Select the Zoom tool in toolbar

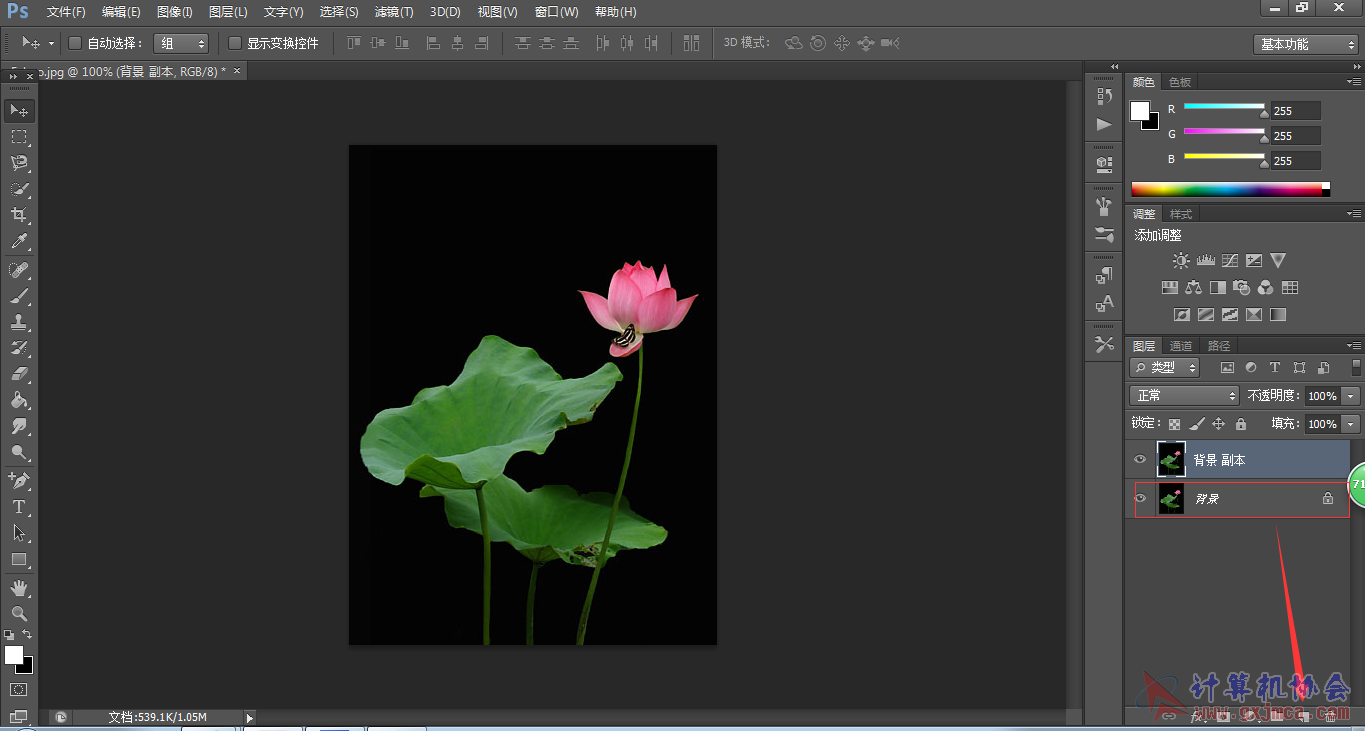[x=19, y=613]
